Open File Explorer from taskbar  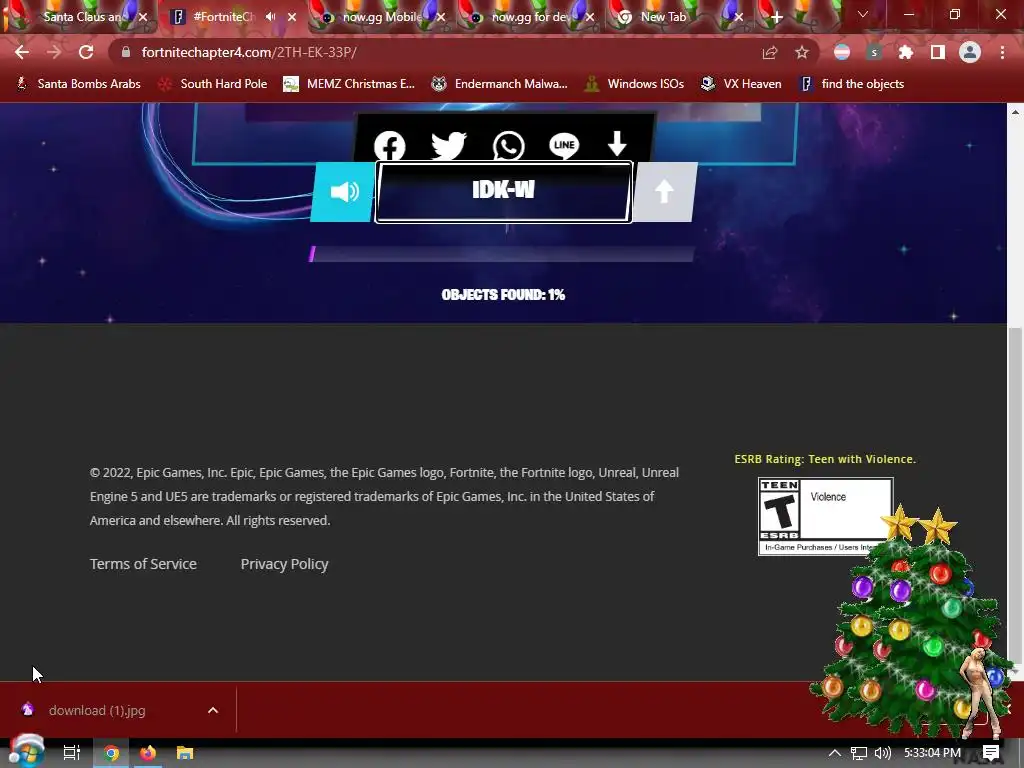pos(185,753)
